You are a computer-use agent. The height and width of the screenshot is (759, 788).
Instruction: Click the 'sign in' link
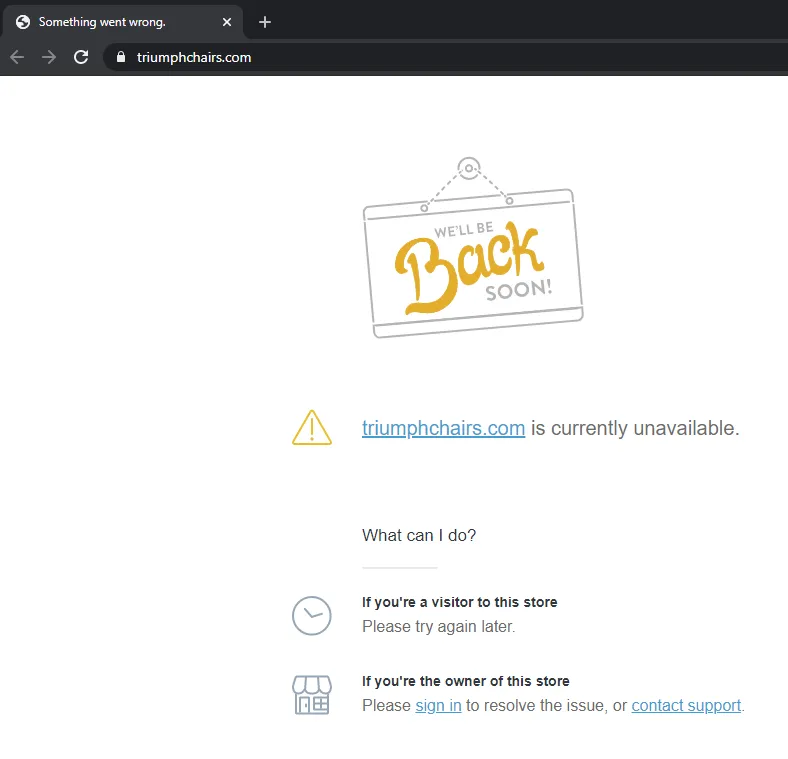click(438, 705)
